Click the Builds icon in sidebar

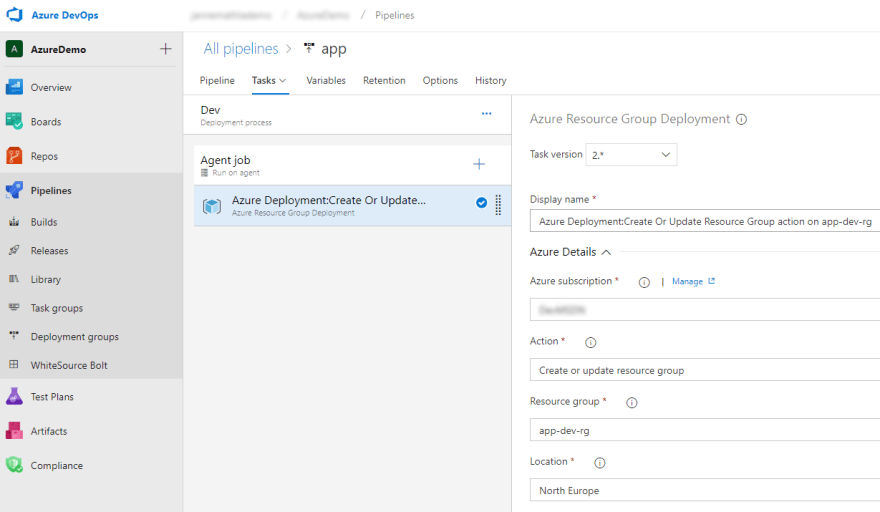pyautogui.click(x=14, y=222)
